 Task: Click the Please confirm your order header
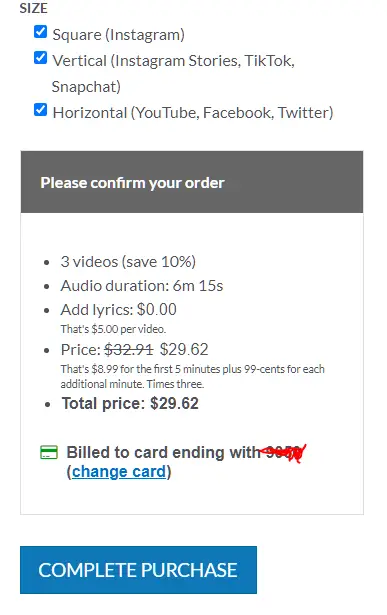point(133,183)
